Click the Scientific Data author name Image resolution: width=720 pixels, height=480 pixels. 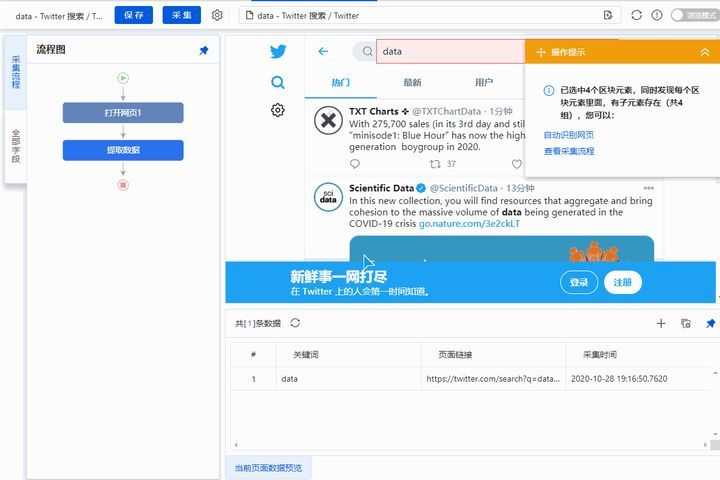tap(382, 188)
